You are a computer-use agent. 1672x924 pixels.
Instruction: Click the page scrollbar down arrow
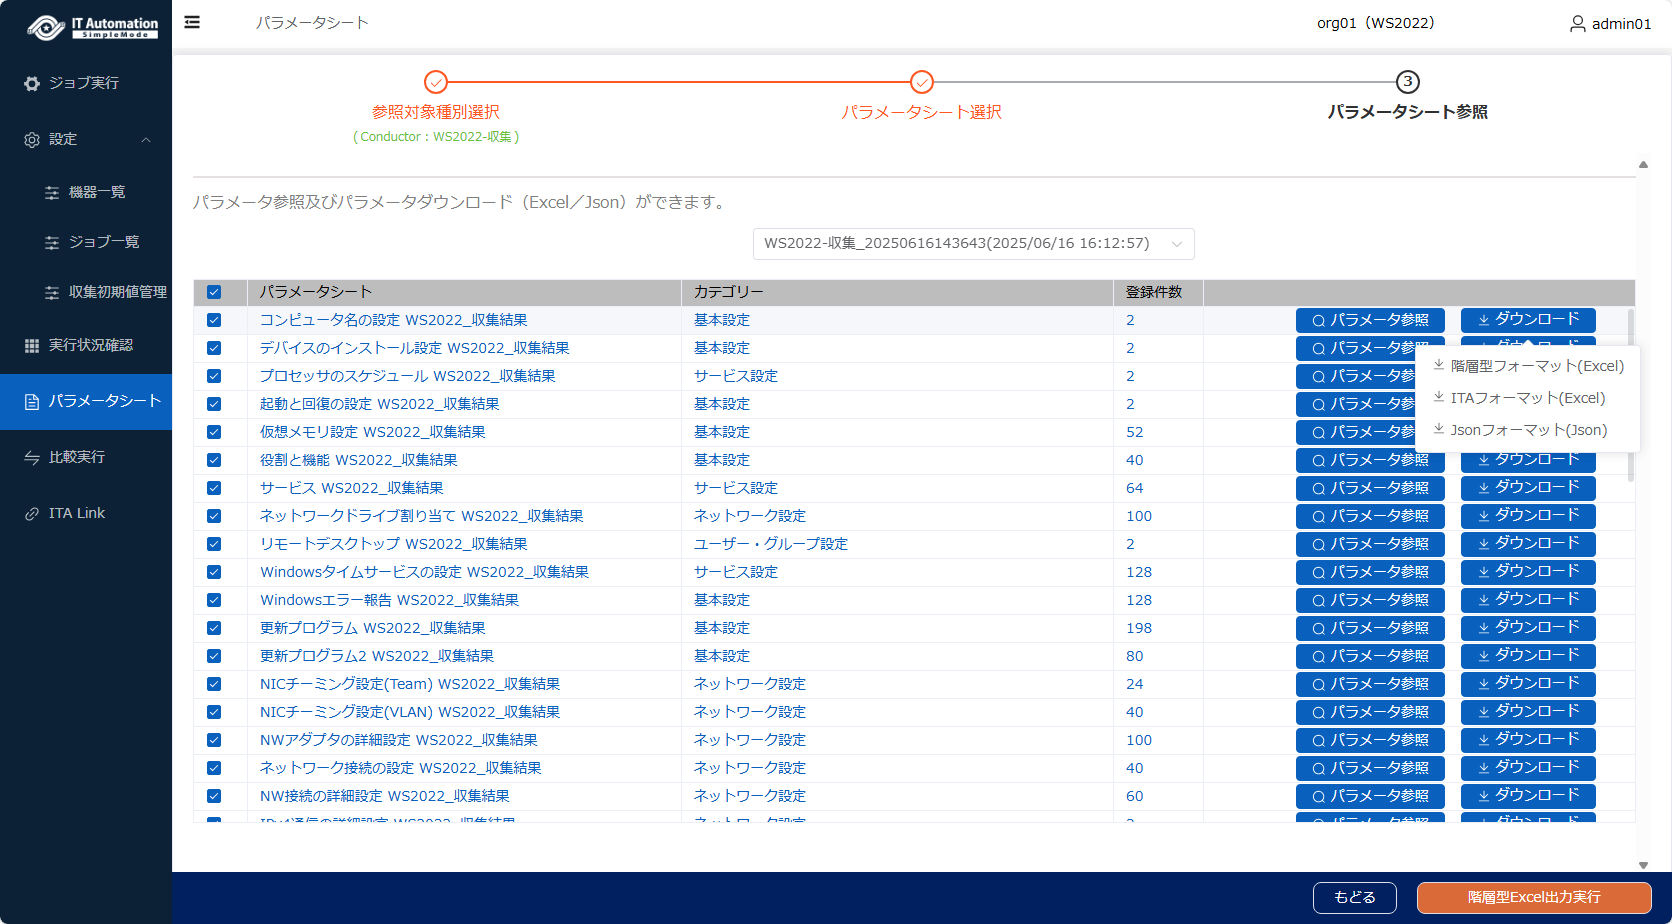[x=1643, y=865]
